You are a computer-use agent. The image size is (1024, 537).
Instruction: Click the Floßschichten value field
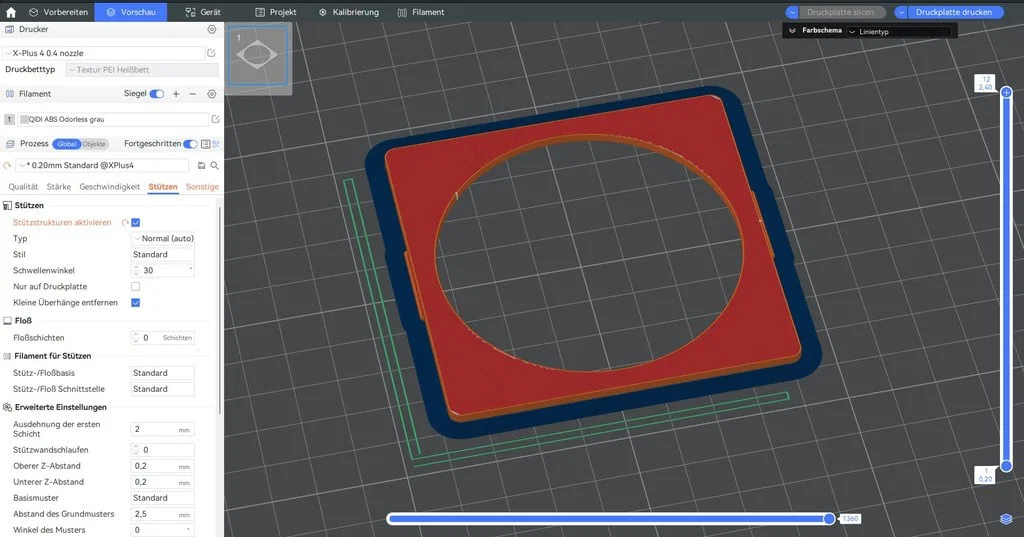tap(163, 338)
